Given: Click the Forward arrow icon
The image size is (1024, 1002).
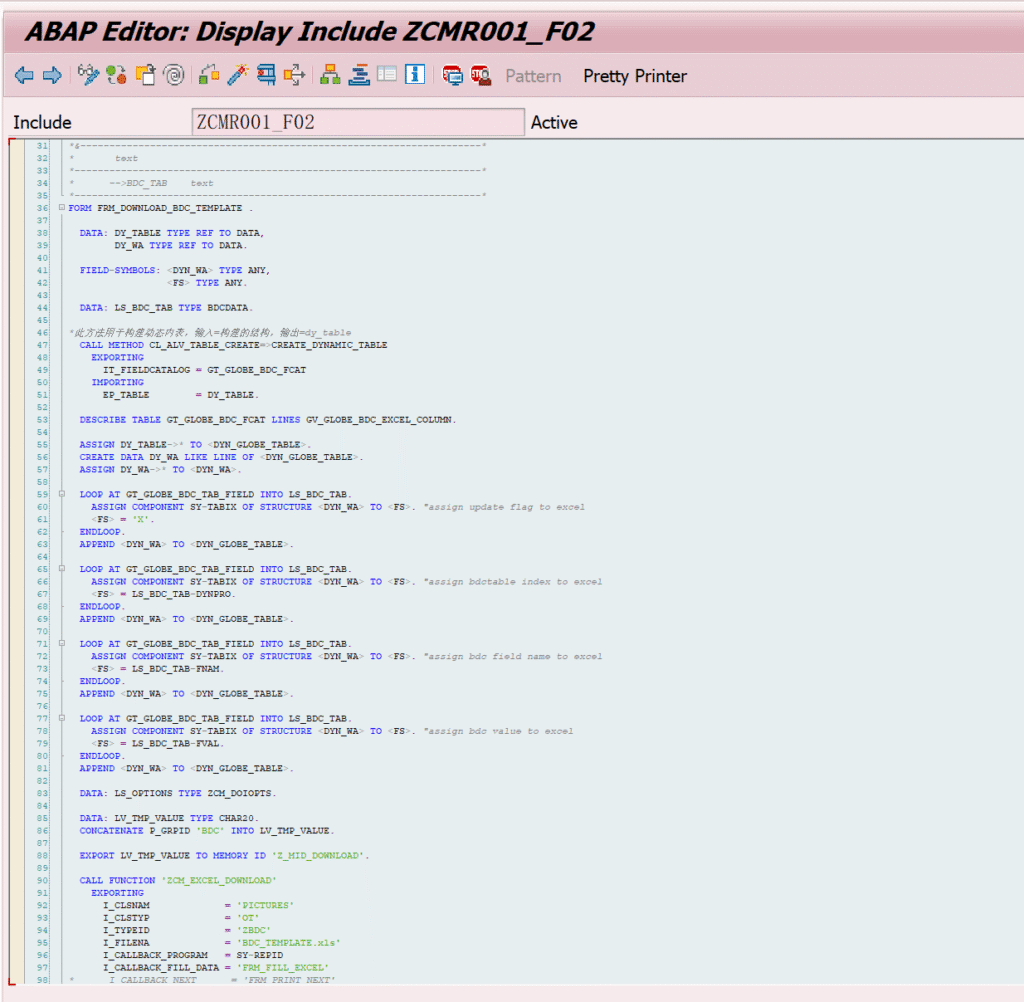Looking at the screenshot, I should tap(52, 76).
